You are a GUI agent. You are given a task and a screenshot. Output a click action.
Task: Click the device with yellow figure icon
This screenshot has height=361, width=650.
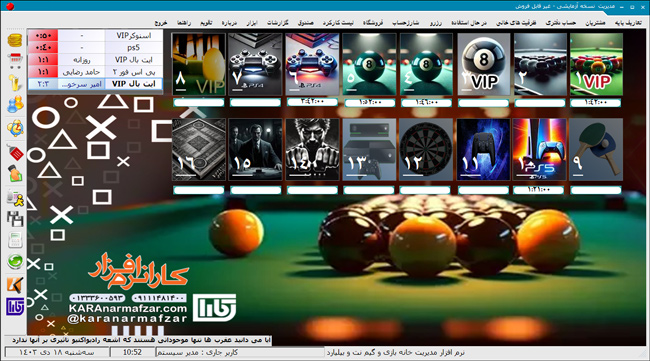15,198
